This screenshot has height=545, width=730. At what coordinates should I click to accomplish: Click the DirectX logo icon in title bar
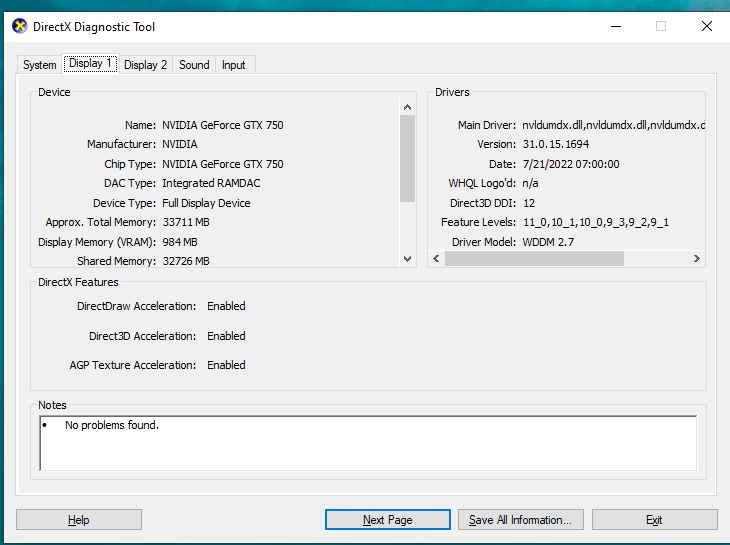coord(20,27)
